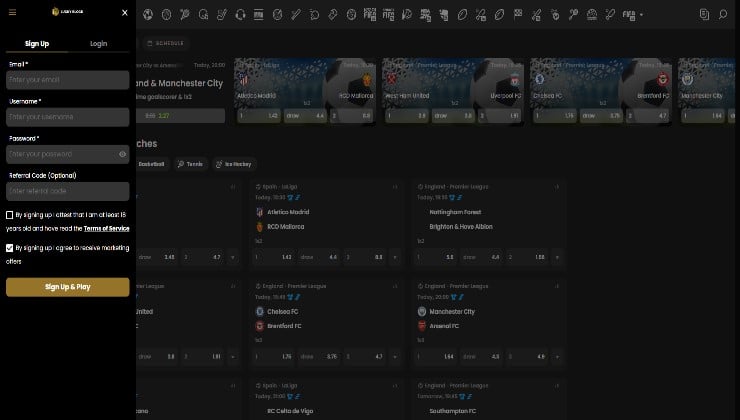This screenshot has width=740, height=420.
Task: Focus the Password input field
Action: coord(67,154)
